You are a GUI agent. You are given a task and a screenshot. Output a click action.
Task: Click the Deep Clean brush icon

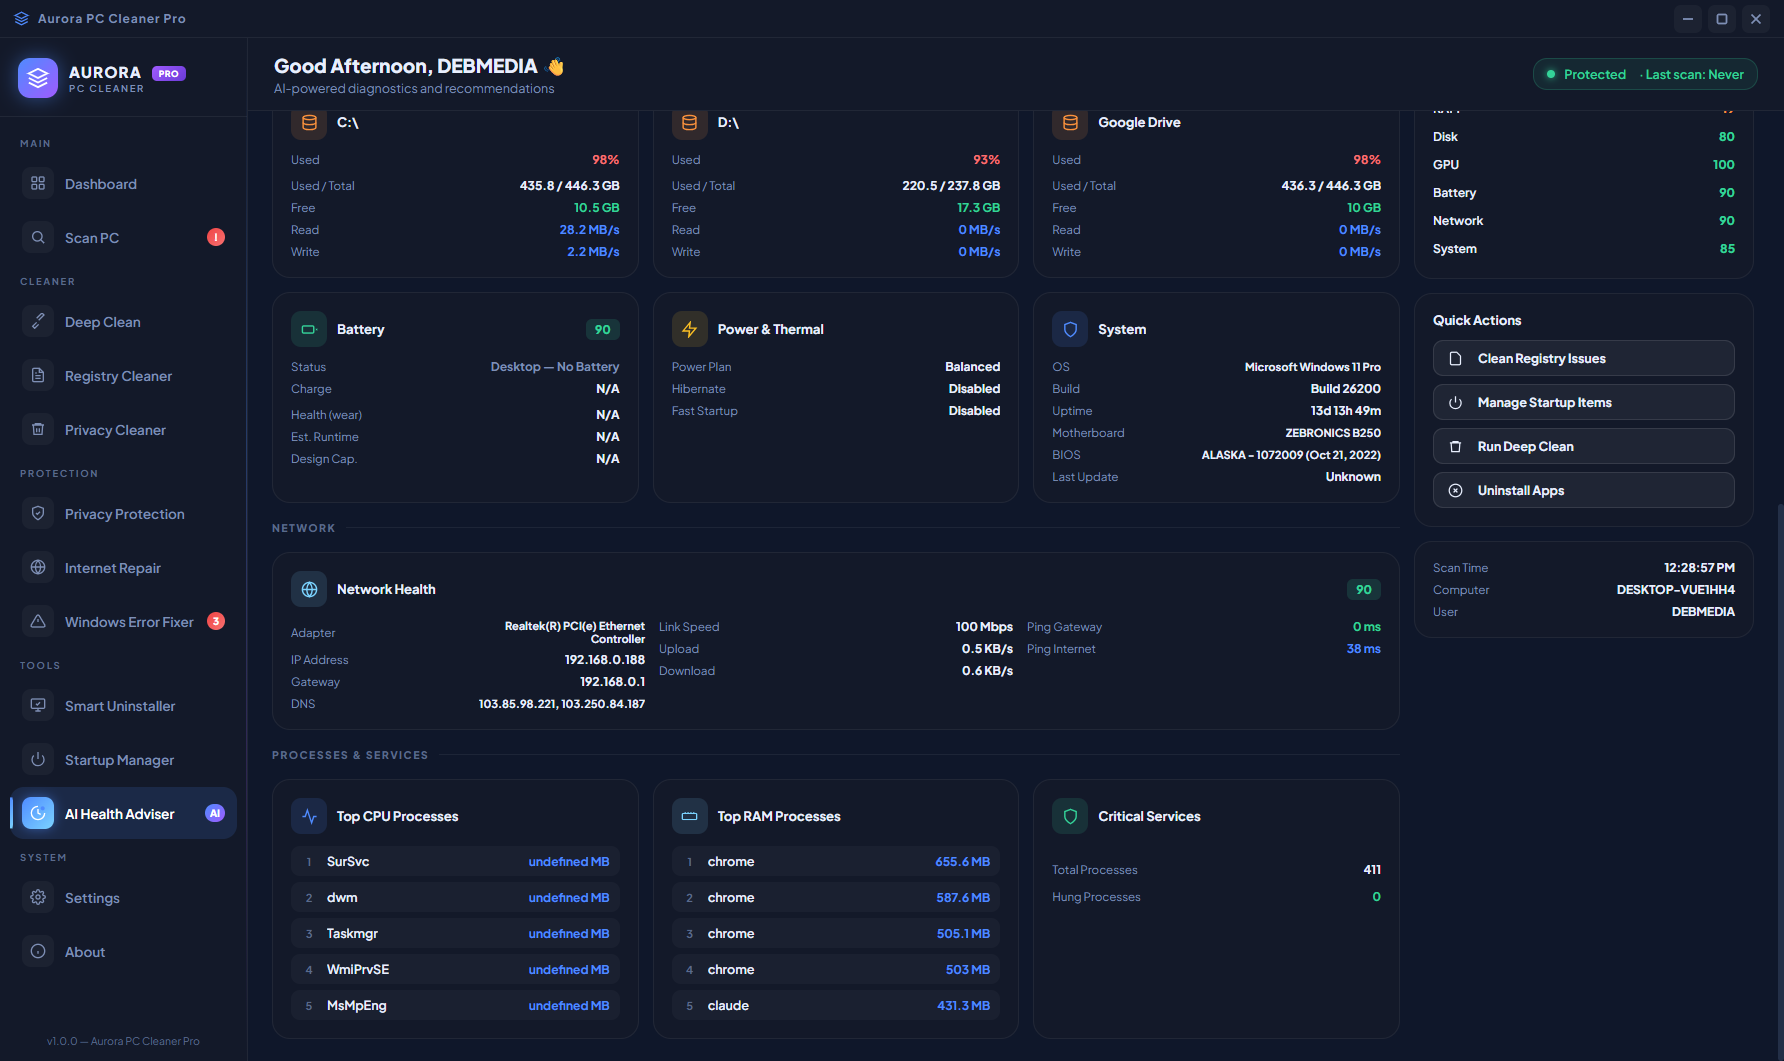38,322
